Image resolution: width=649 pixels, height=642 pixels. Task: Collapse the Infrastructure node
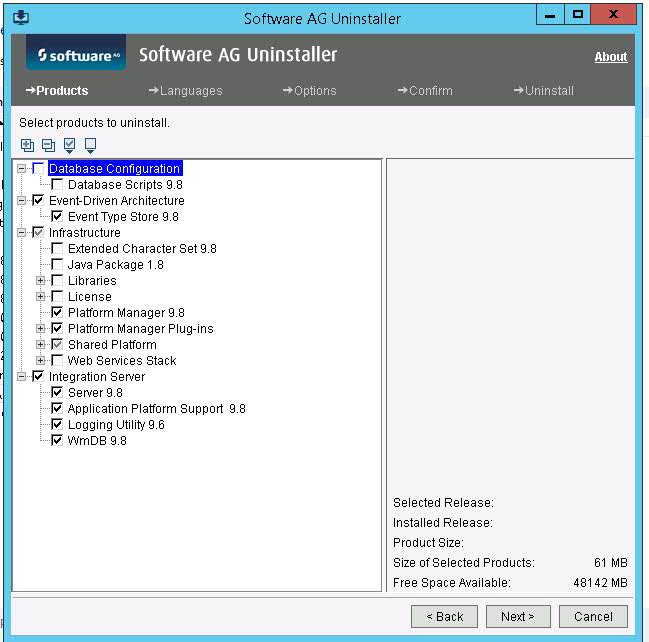click(22, 233)
